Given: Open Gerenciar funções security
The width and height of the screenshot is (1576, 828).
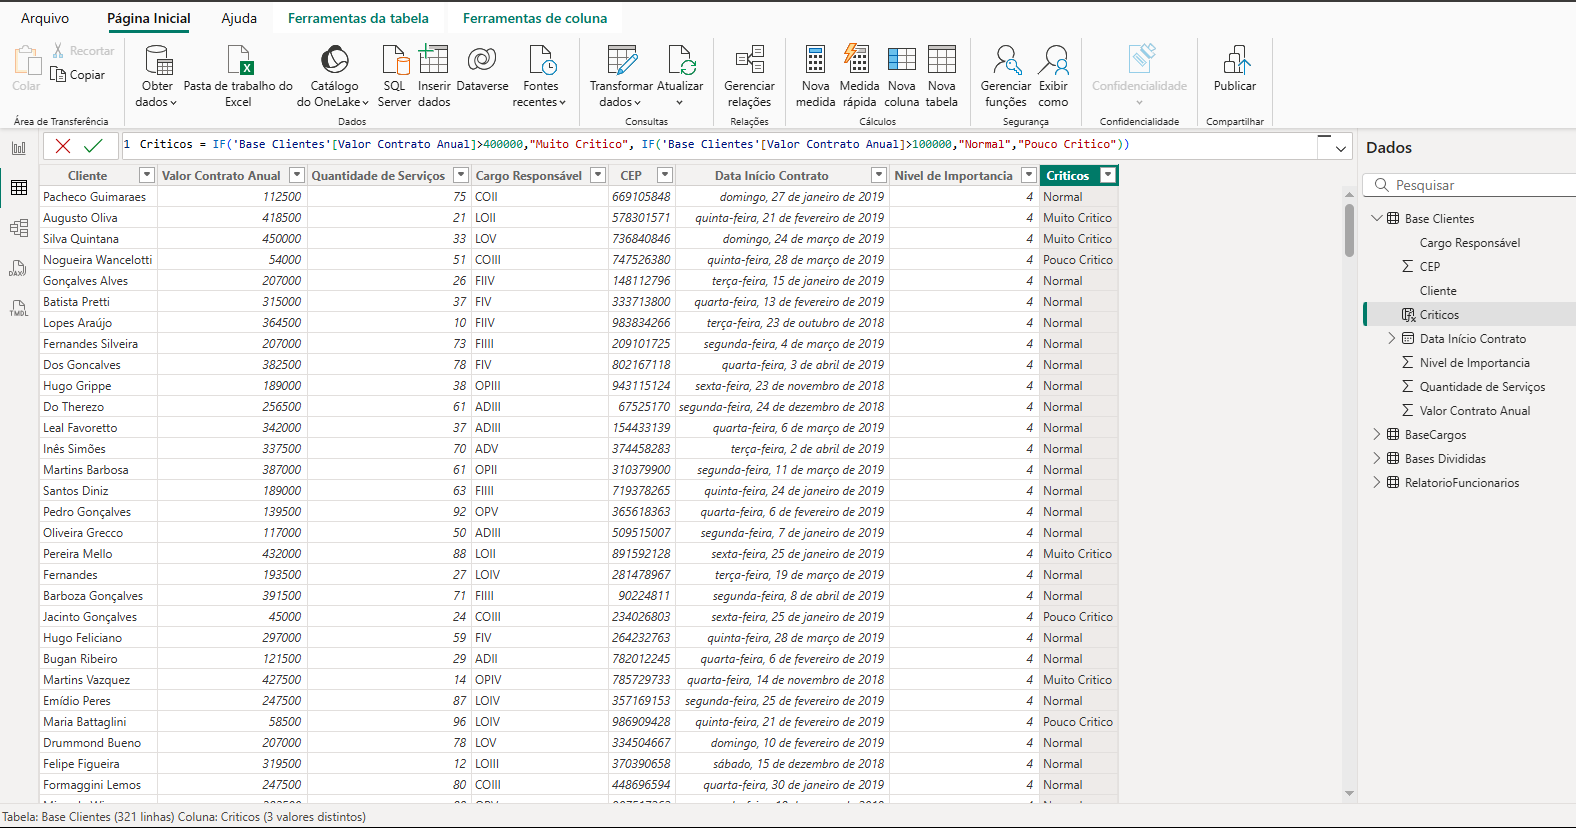Looking at the screenshot, I should (x=1005, y=76).
